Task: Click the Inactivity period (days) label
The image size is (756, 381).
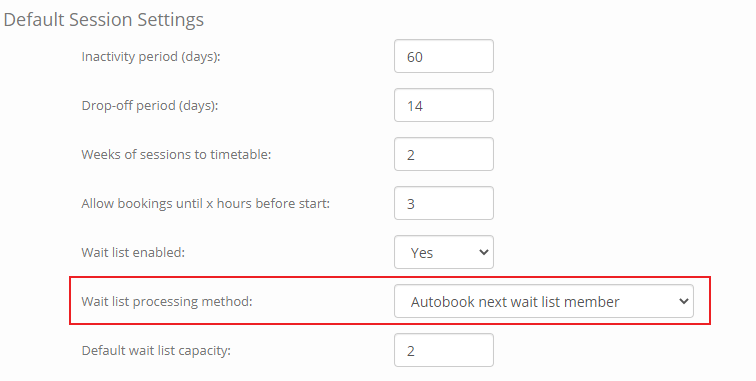Action: (151, 57)
